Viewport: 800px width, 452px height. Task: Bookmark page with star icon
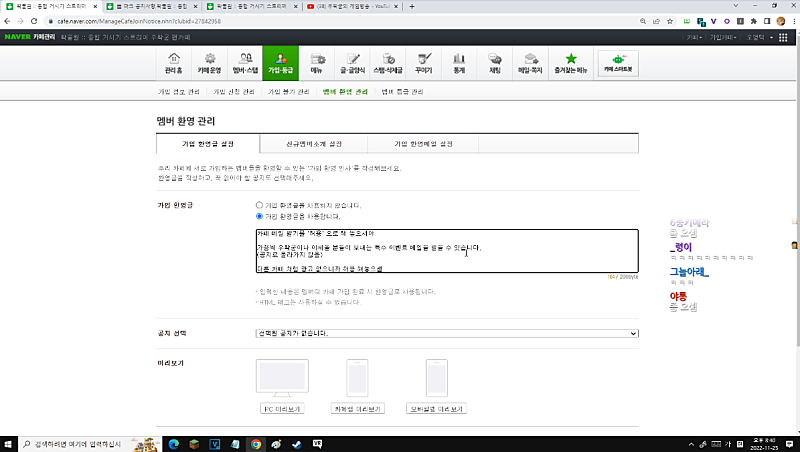coord(670,21)
